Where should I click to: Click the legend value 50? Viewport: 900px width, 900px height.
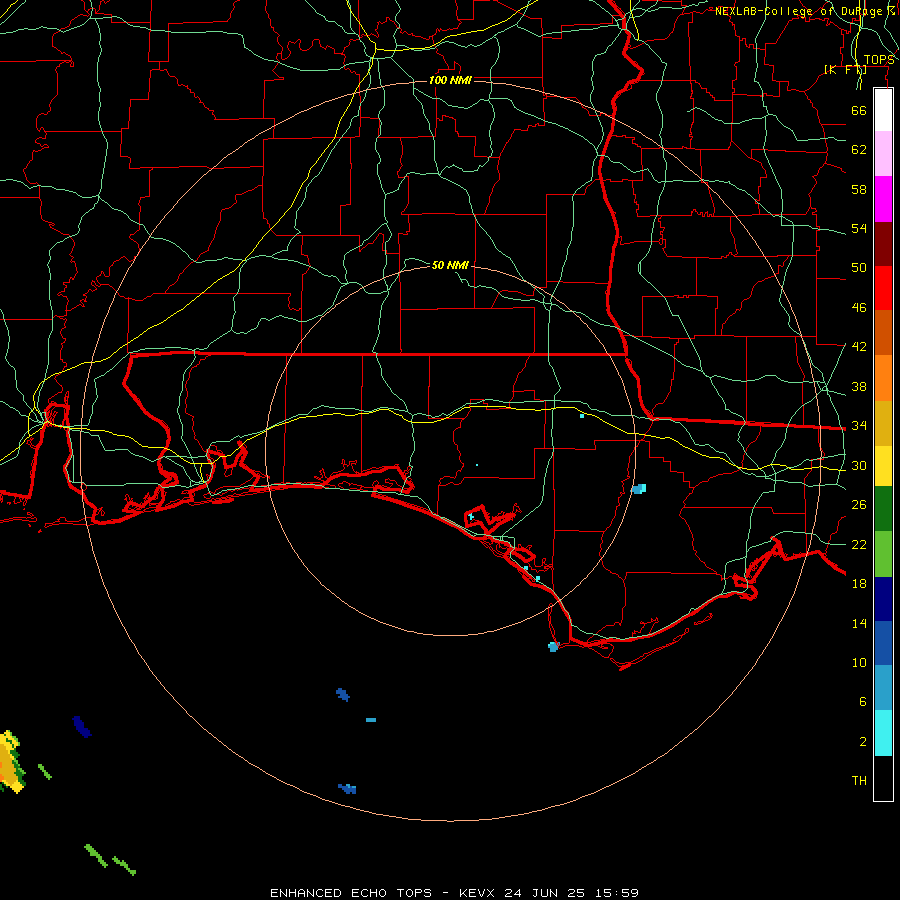tap(859, 268)
